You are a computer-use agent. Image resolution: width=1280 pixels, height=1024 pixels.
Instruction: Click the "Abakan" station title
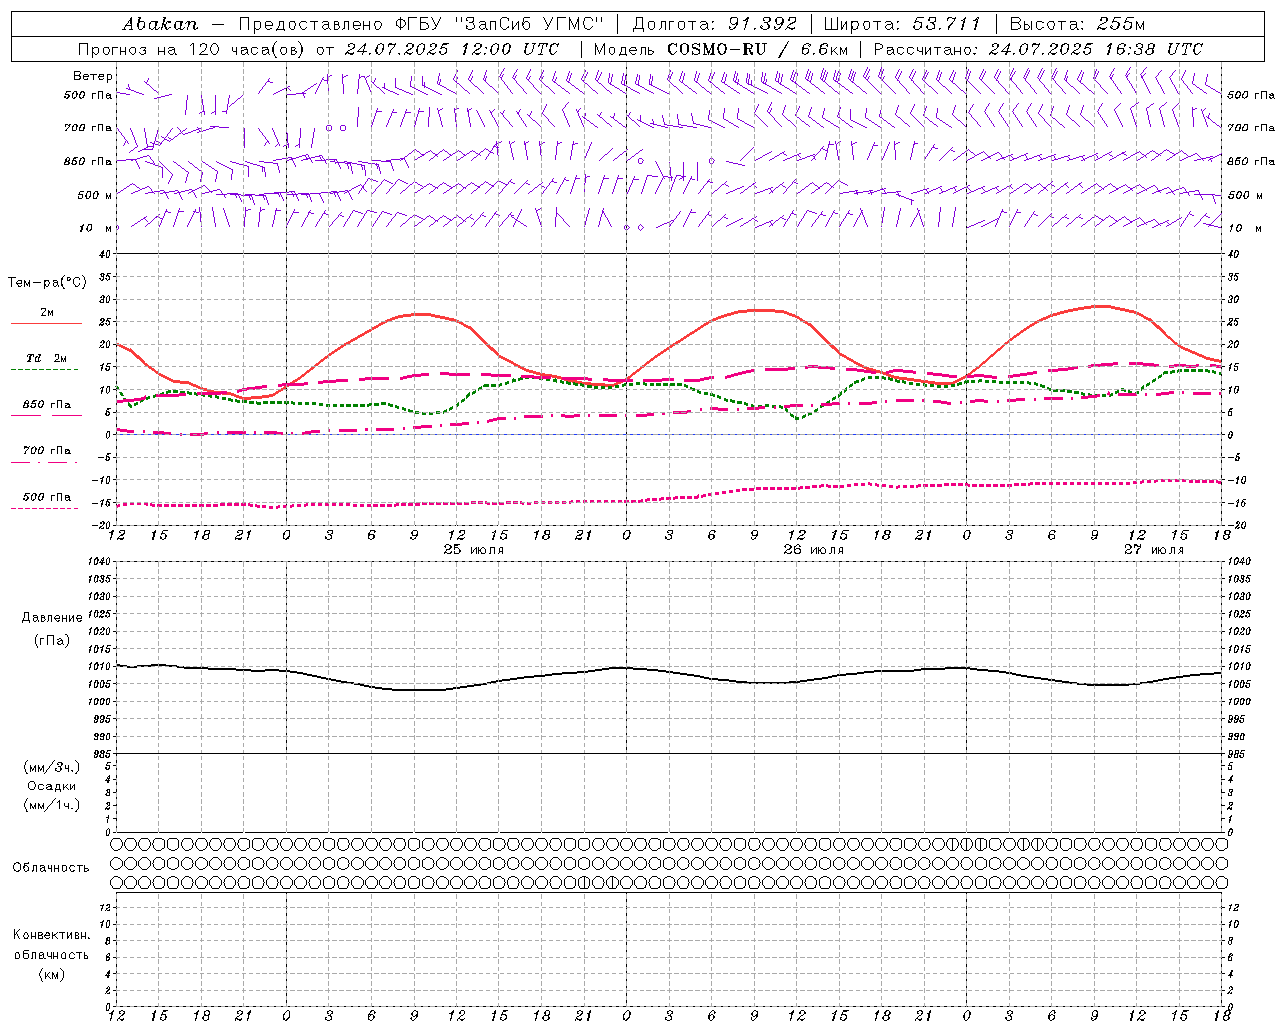(x=160, y=24)
